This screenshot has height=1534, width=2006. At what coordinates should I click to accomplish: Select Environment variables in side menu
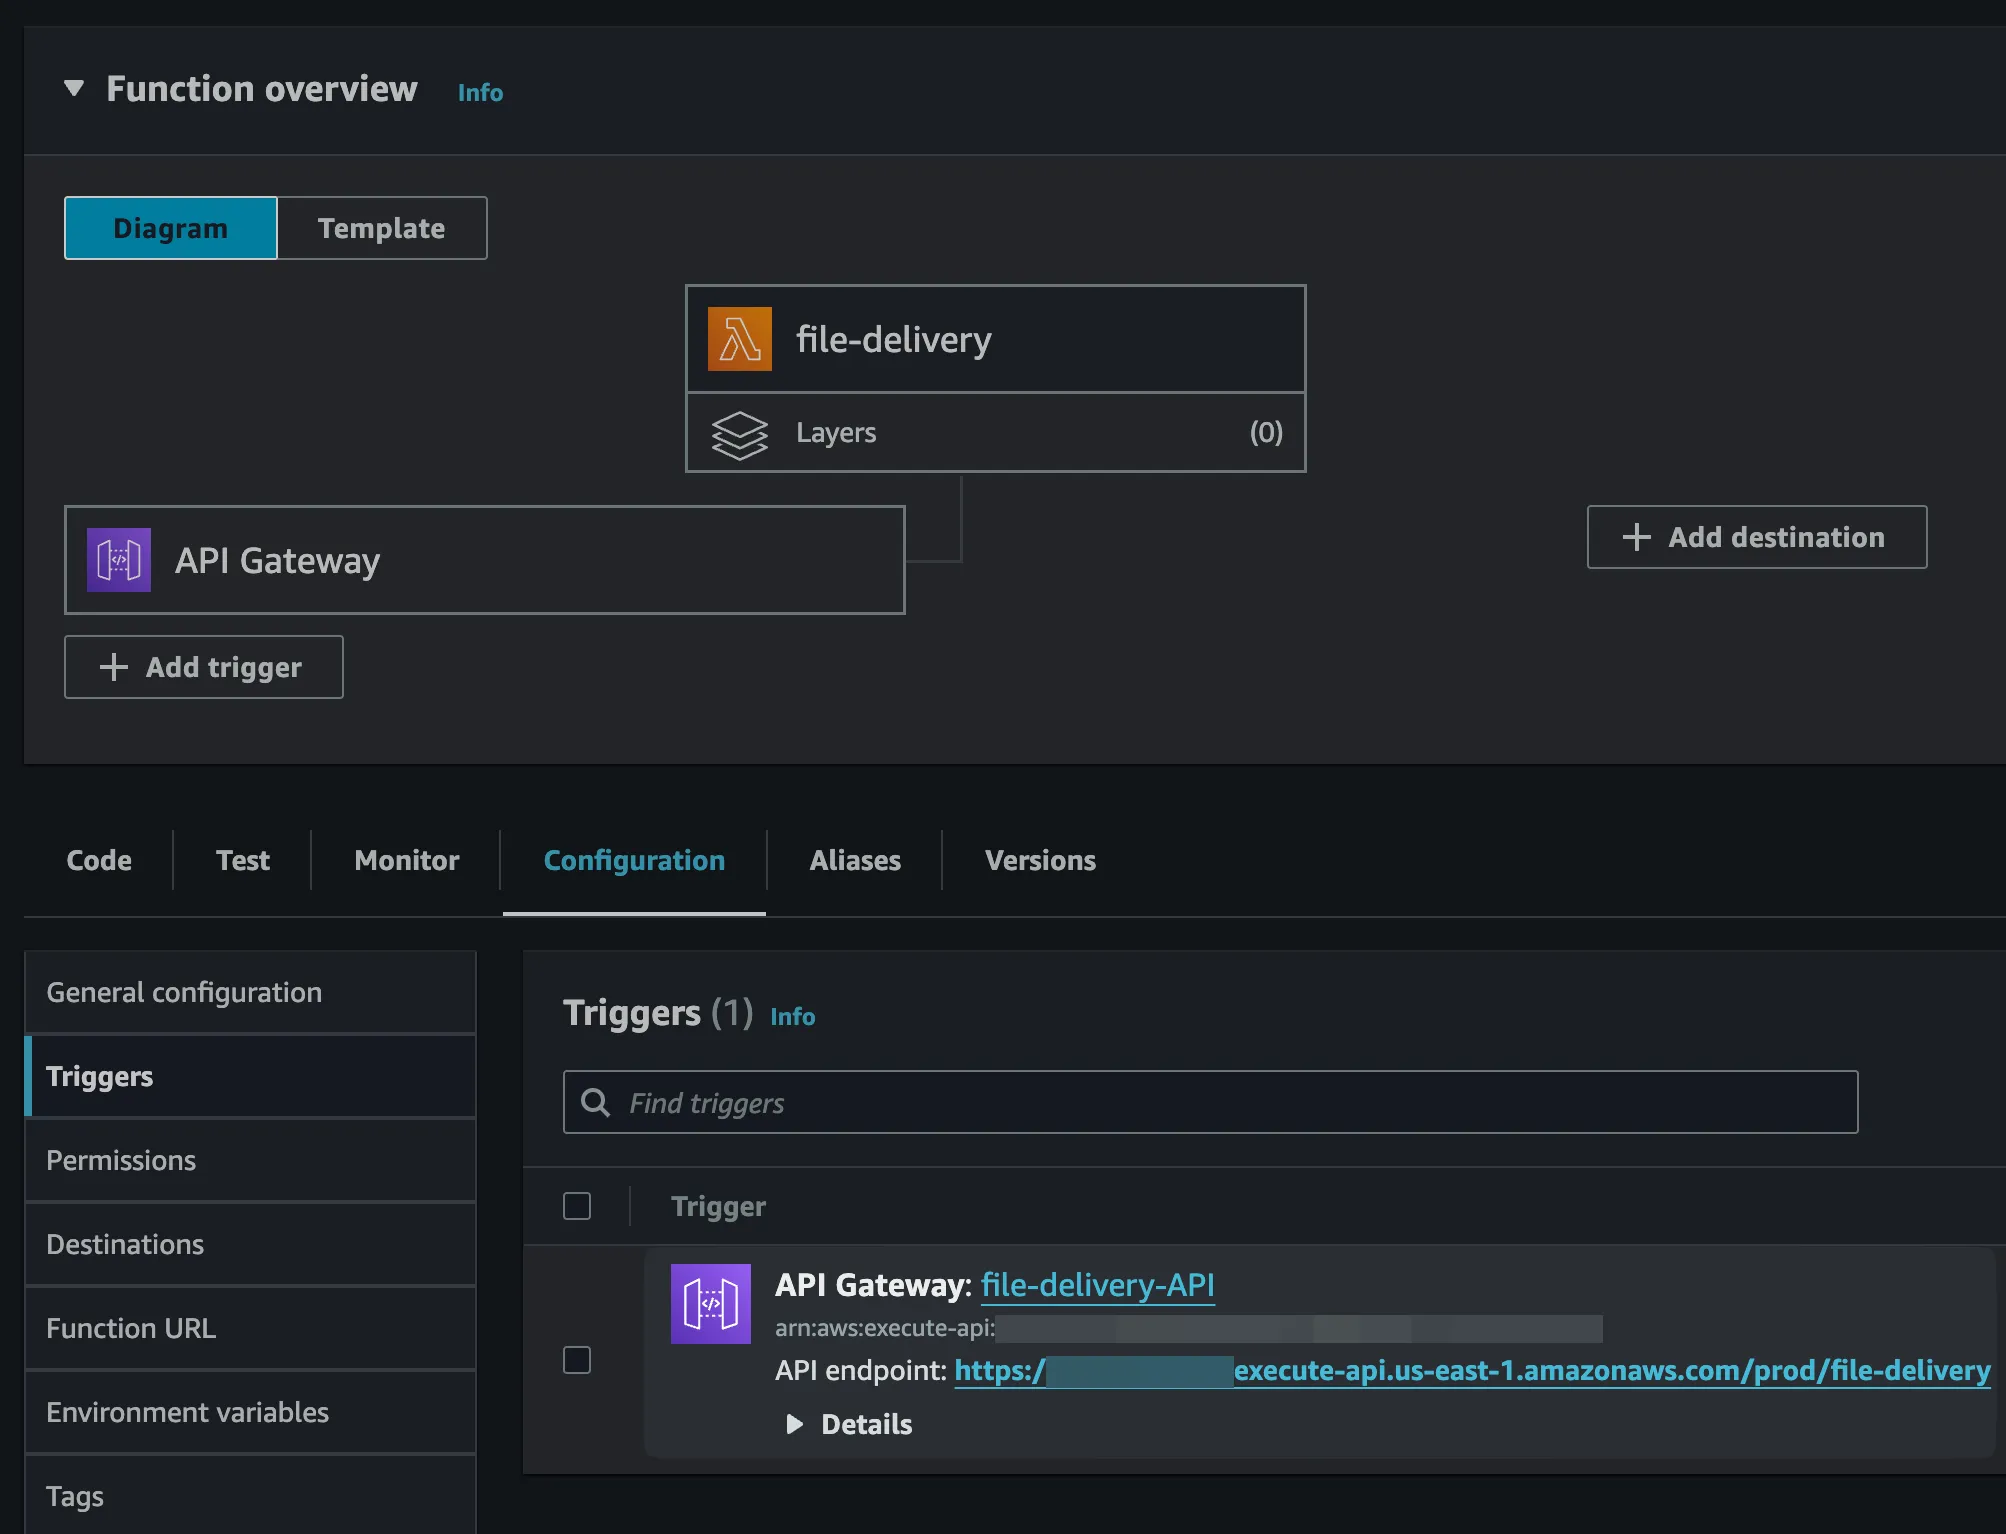[250, 1412]
